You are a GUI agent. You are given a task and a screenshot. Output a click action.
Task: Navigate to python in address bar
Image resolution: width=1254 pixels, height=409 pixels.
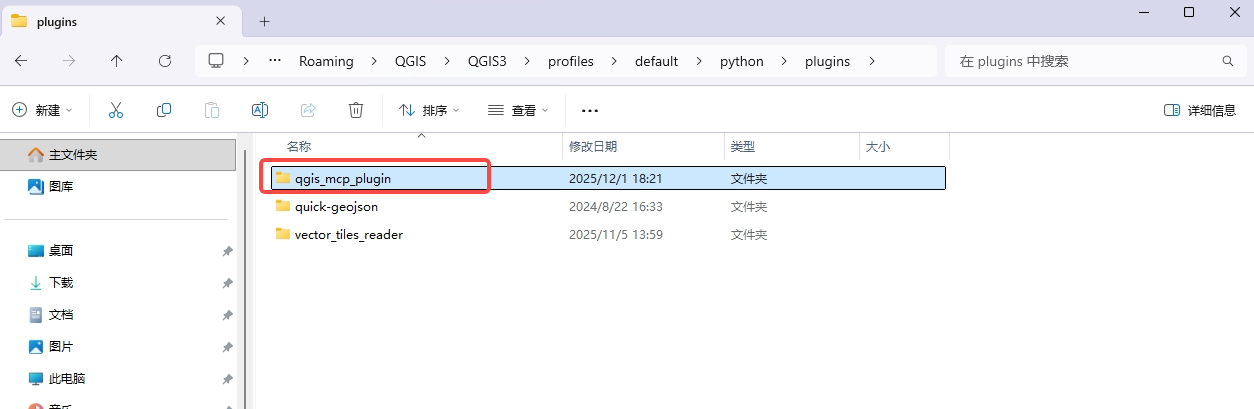pyautogui.click(x=741, y=61)
